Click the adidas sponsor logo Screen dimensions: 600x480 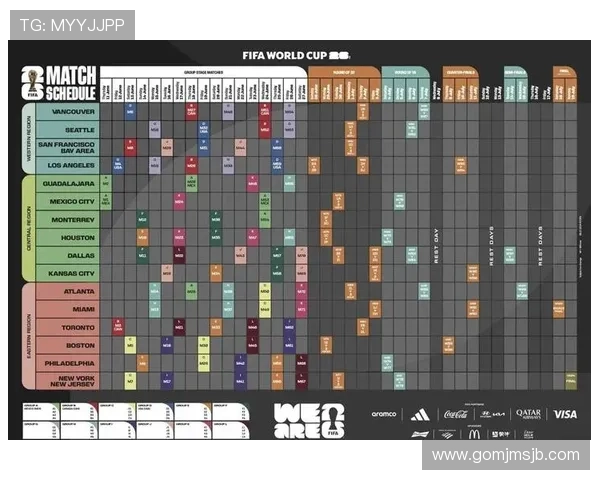coord(420,413)
